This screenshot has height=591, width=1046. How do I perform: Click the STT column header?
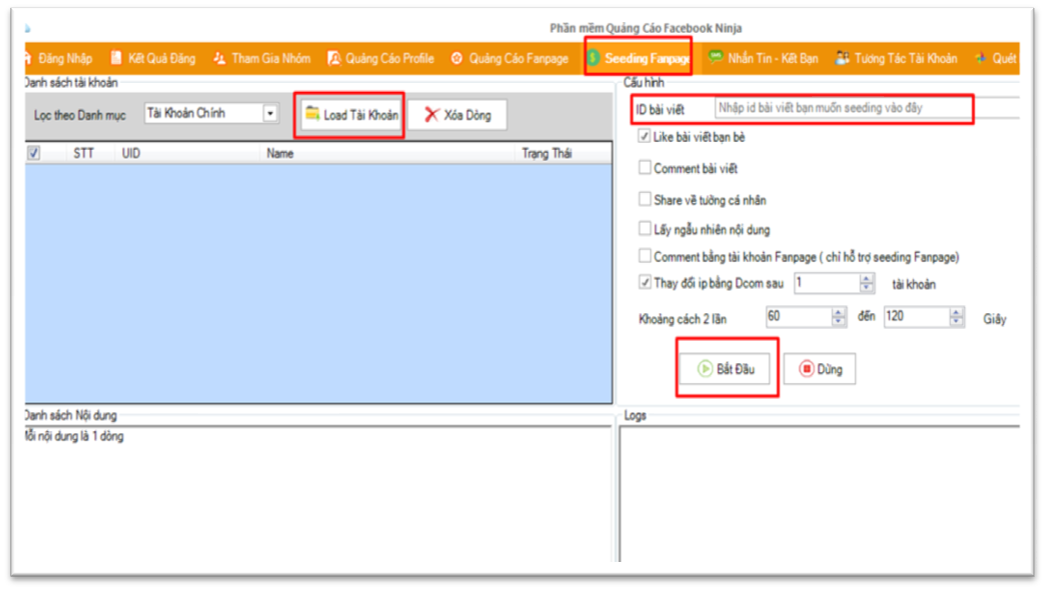tap(83, 153)
